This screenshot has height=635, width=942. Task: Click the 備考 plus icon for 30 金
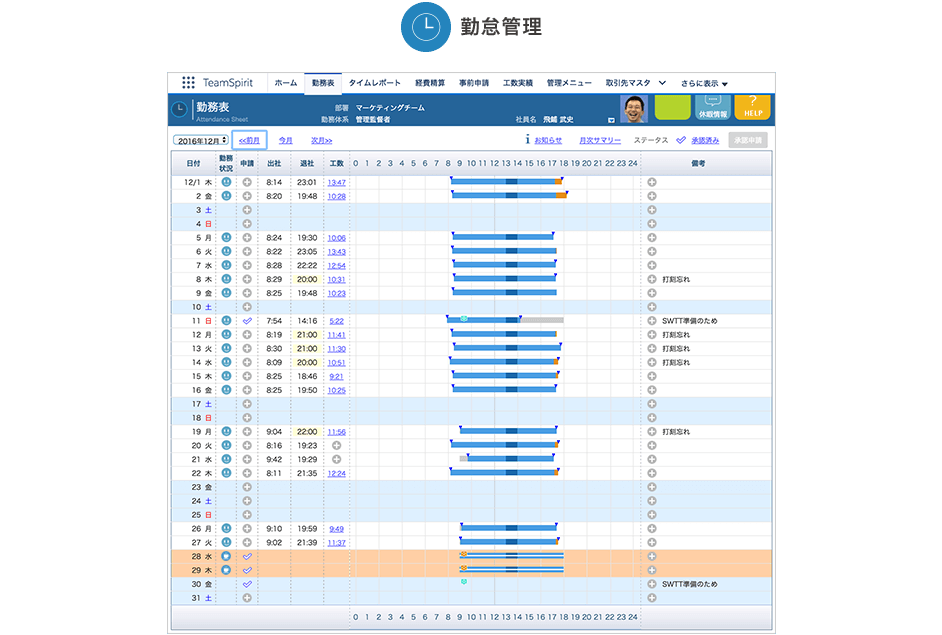coord(652,584)
